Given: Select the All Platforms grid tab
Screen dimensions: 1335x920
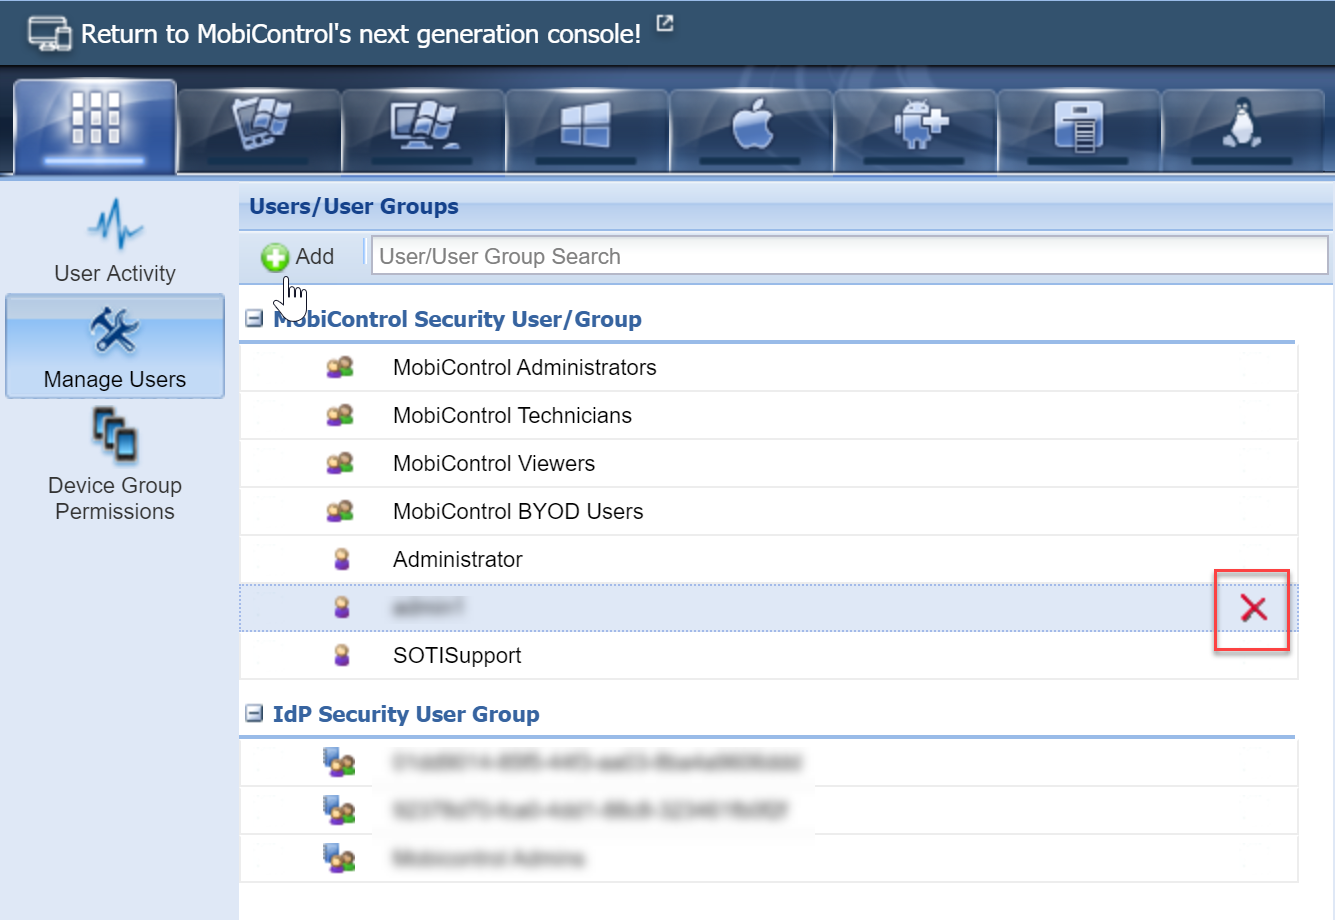Looking at the screenshot, I should click(x=96, y=125).
